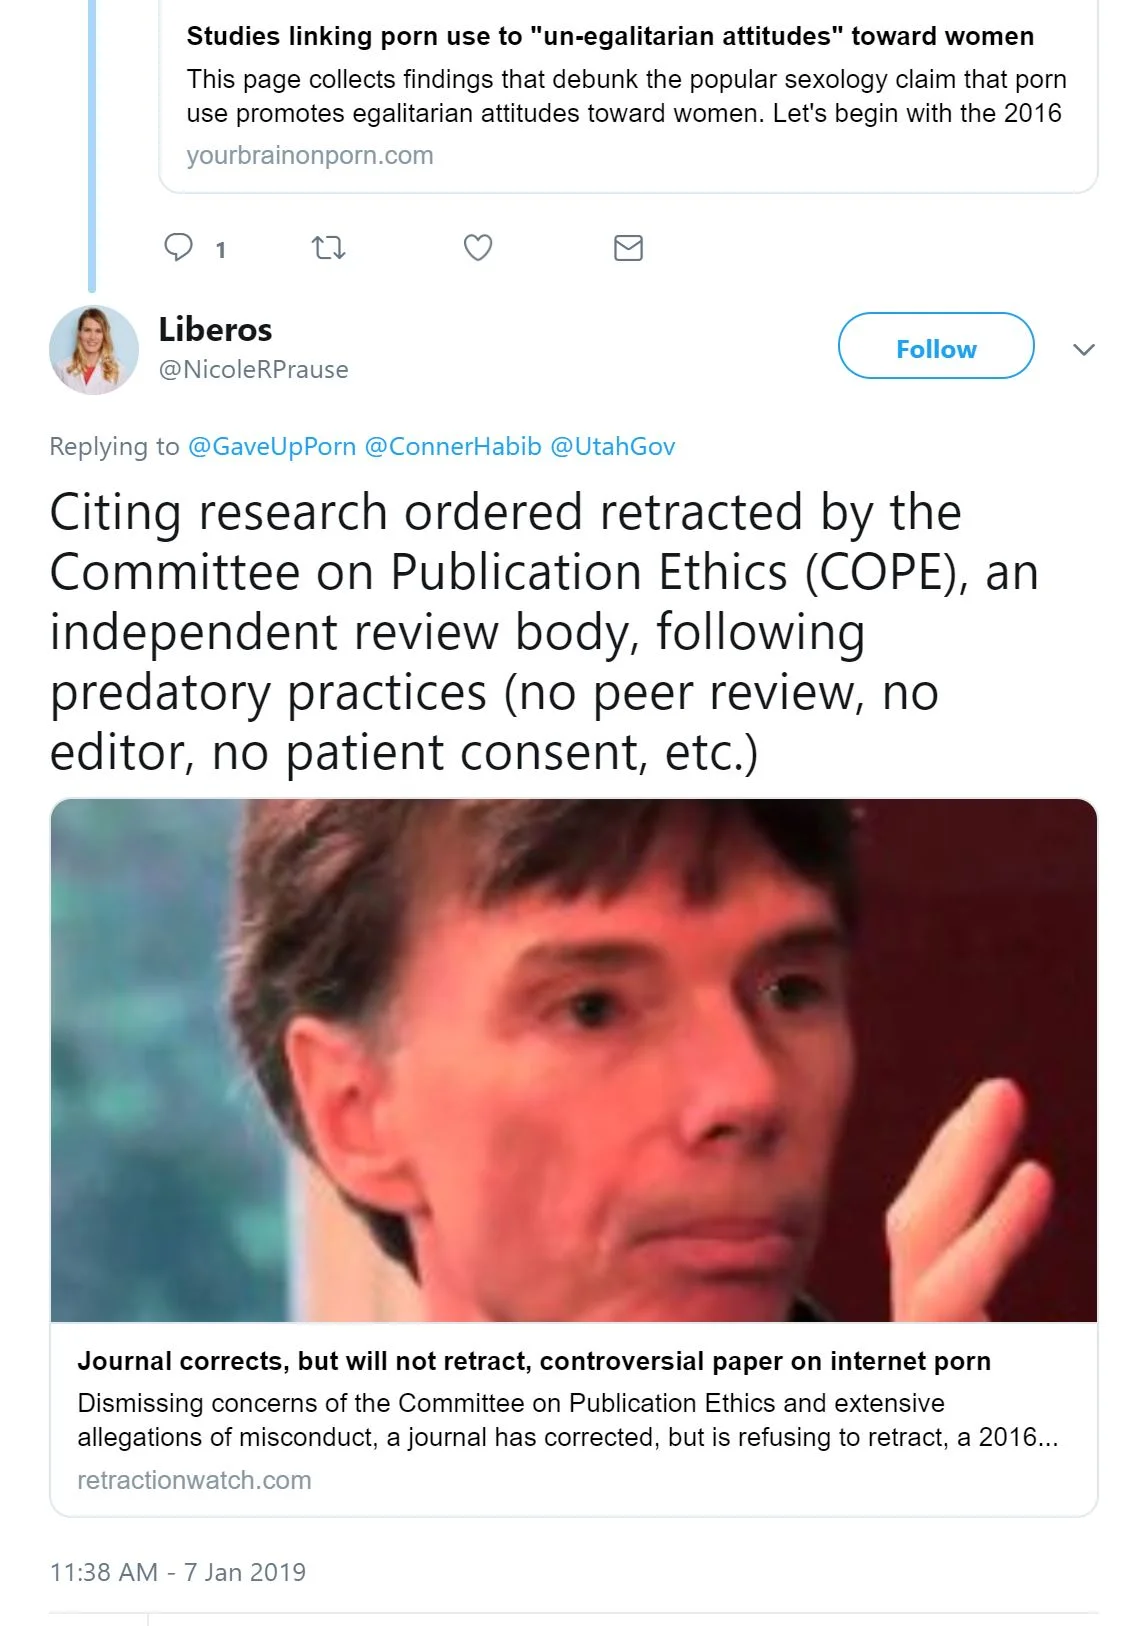1138x1626 pixels.
Task: Open the retractionwatch article preview image
Action: pos(574,1060)
